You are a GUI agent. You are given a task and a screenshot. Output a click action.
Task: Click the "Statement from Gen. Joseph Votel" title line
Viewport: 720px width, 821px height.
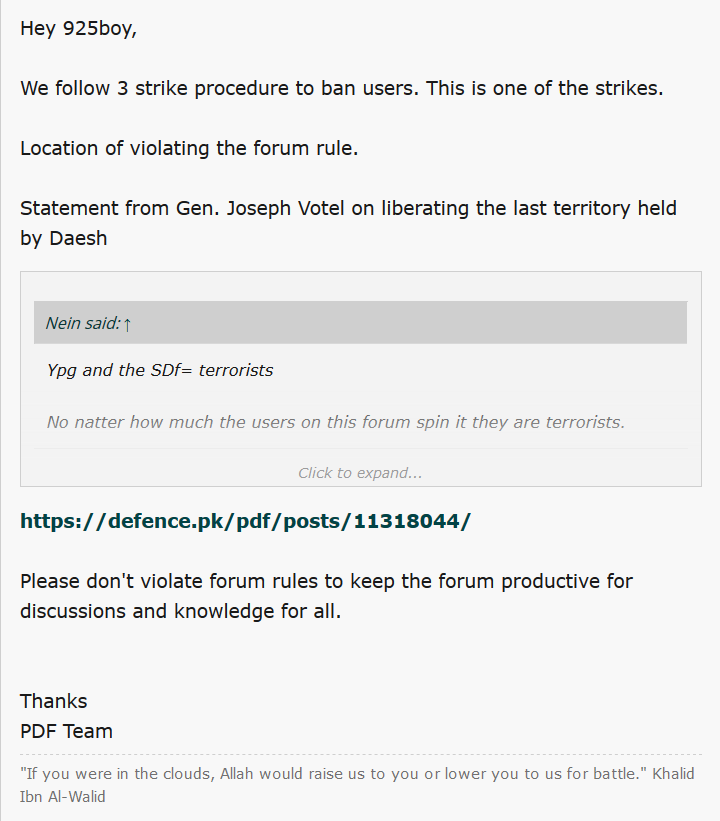click(x=348, y=208)
